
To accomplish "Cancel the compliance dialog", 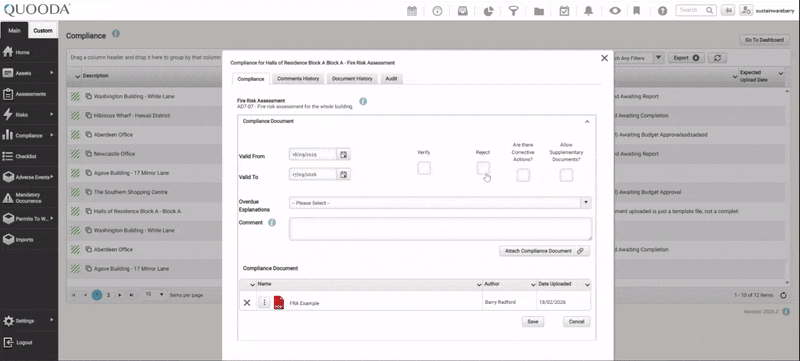I will (577, 322).
